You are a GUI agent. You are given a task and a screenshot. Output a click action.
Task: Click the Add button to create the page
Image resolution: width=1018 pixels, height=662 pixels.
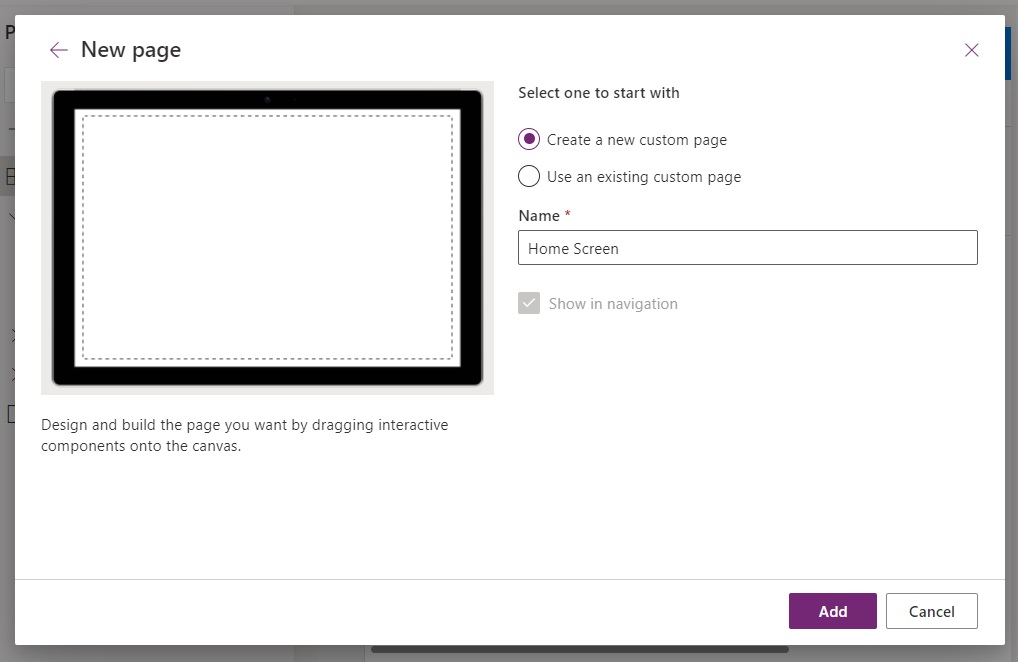[x=832, y=611]
